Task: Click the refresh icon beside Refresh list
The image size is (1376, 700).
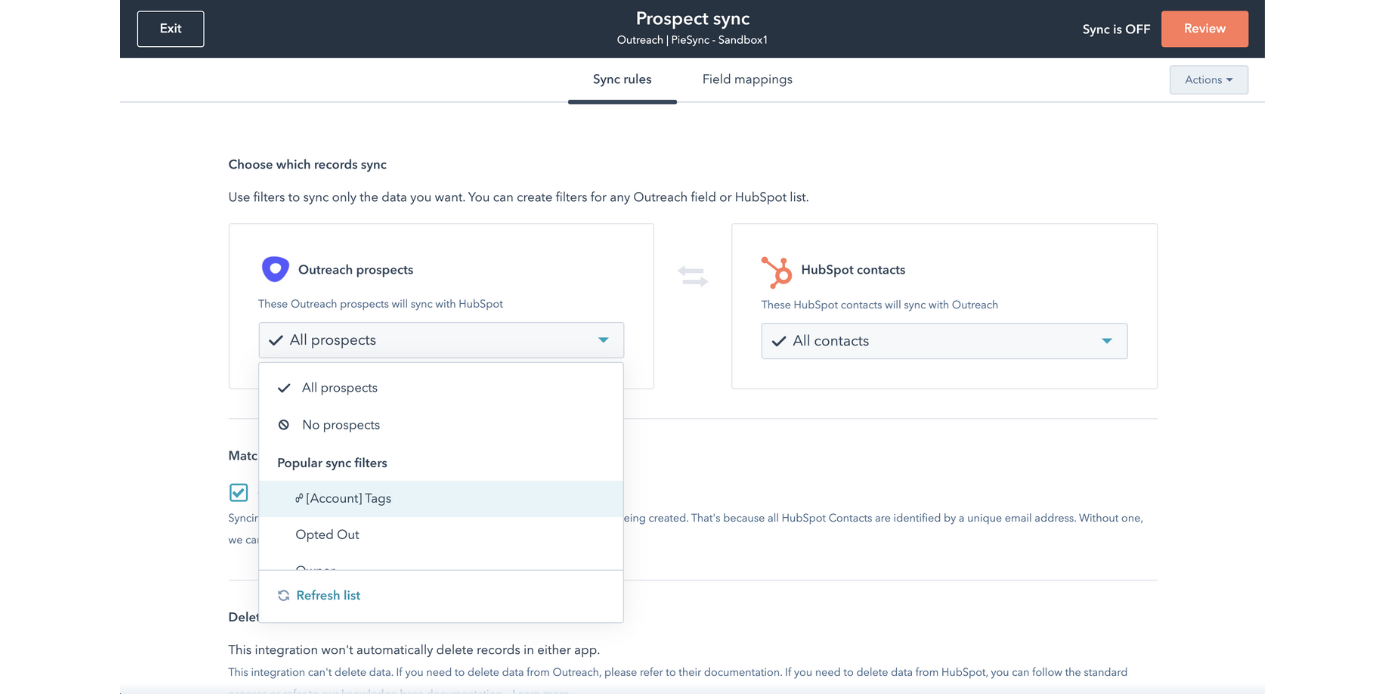Action: coord(282,594)
